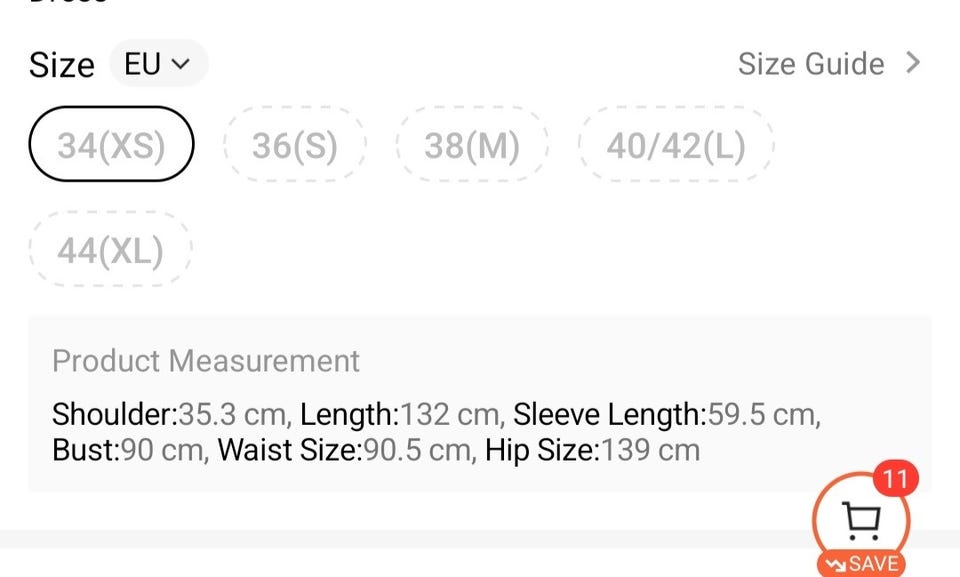Choose the 44(XL) size option

pos(110,250)
